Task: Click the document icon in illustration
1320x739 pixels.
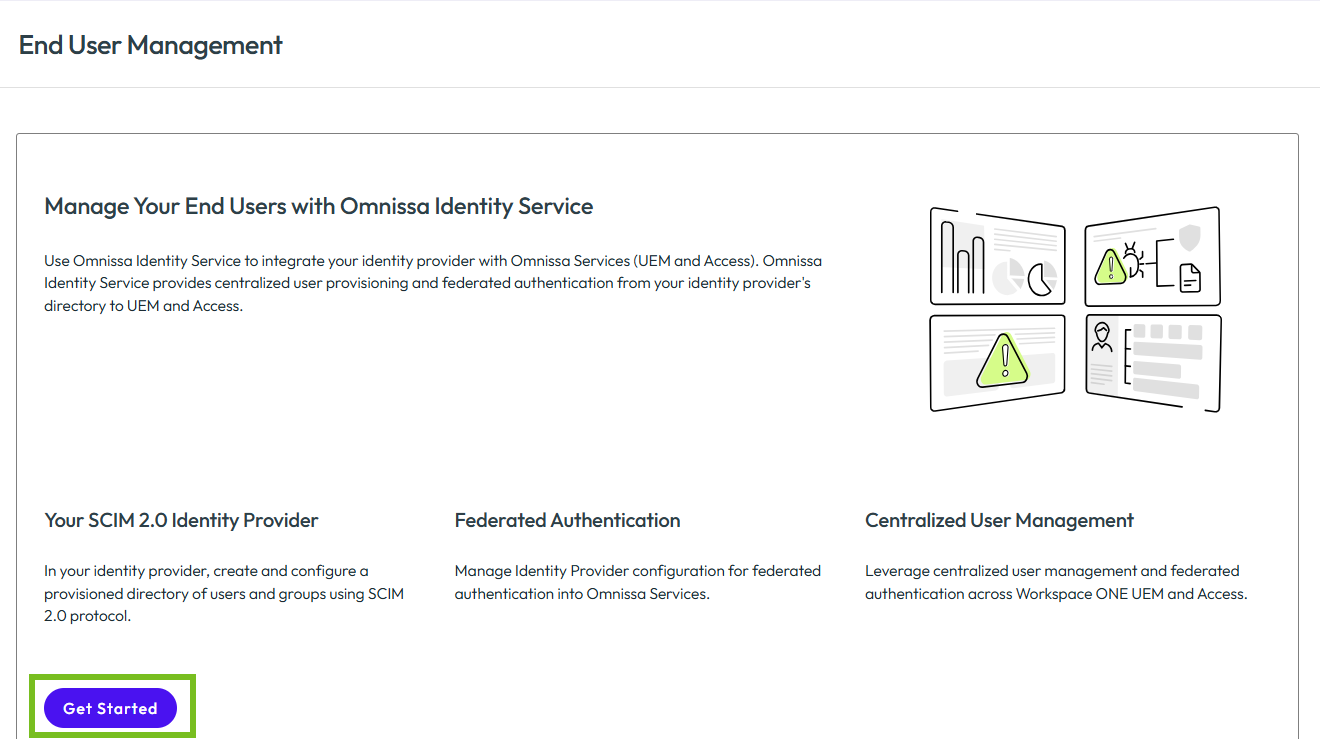Action: pos(1191,278)
